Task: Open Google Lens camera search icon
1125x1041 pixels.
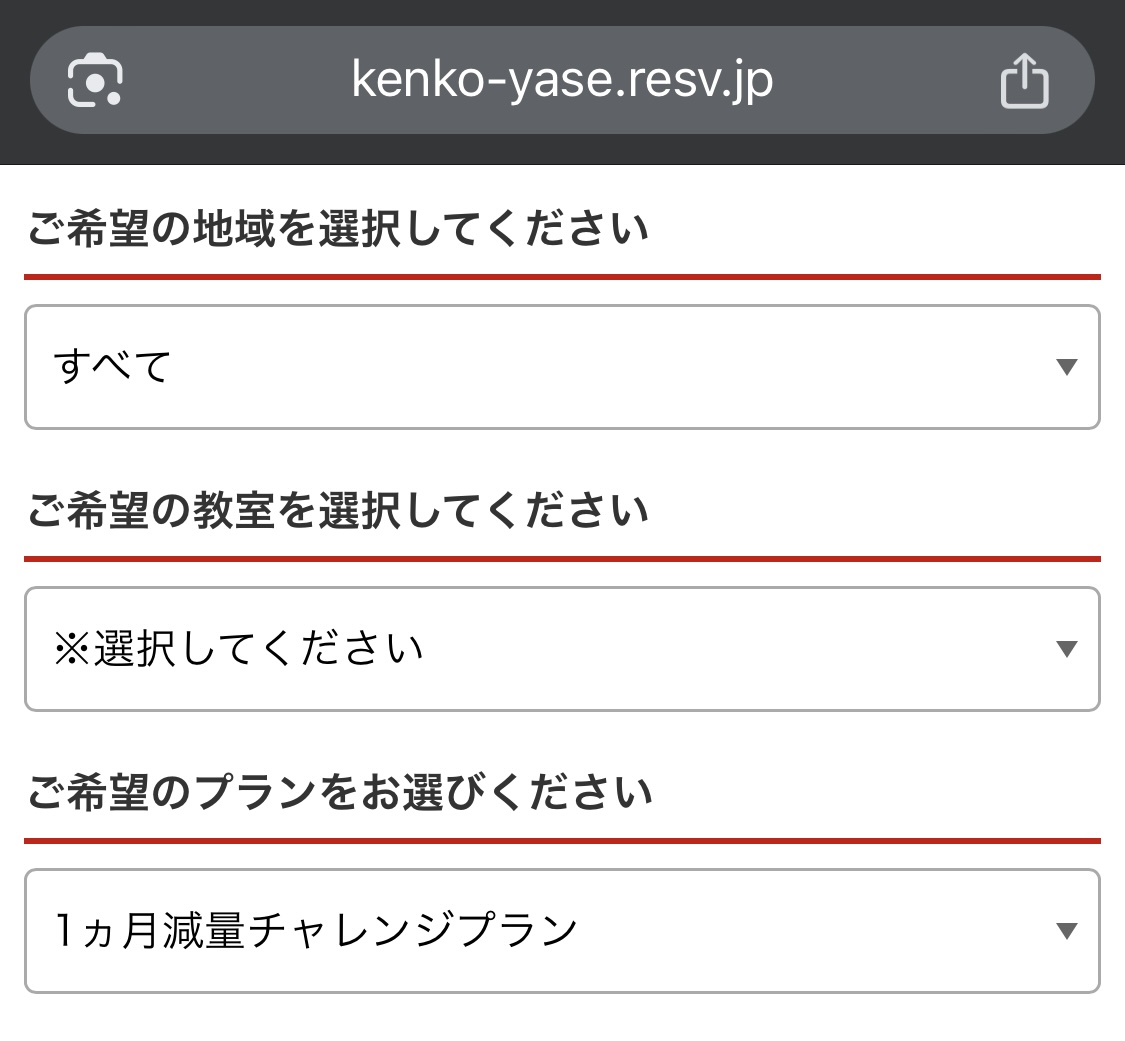Action: [x=95, y=80]
